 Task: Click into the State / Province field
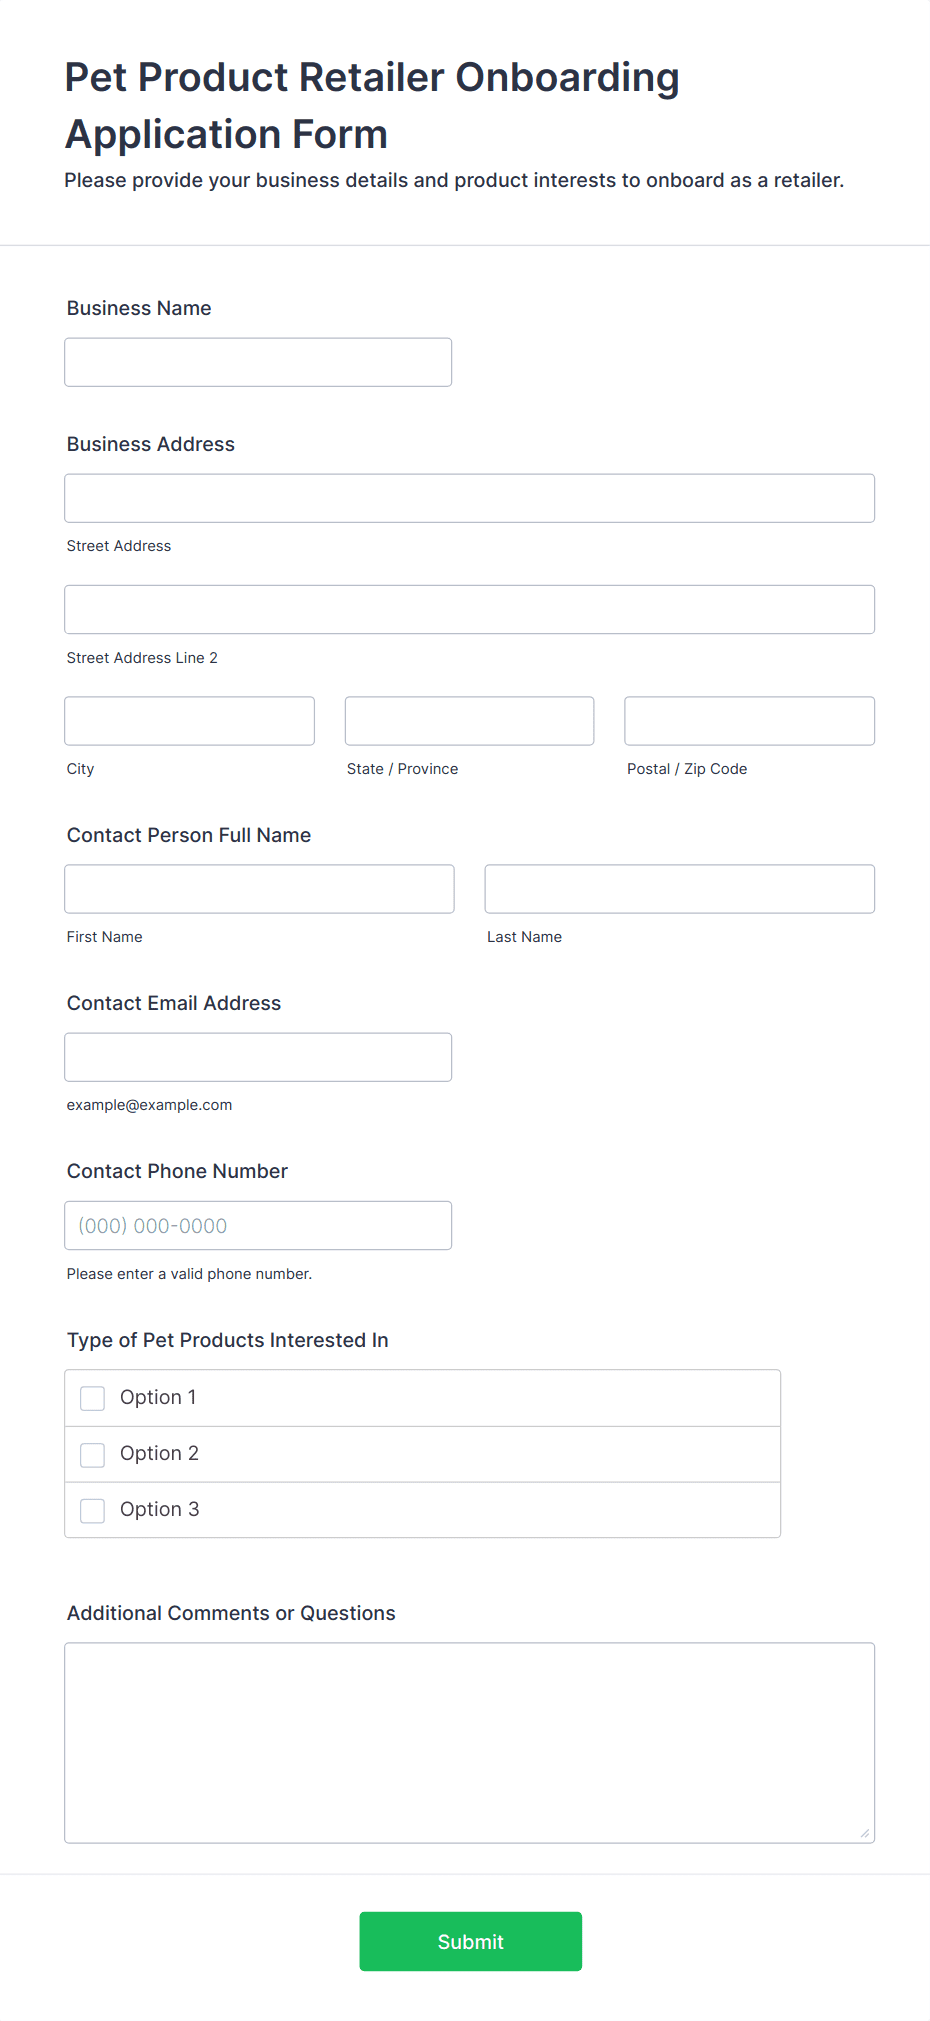(x=468, y=720)
